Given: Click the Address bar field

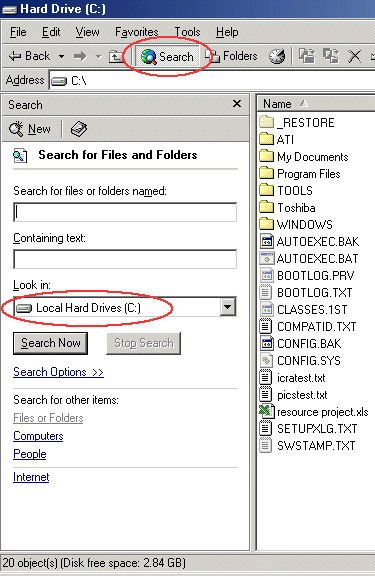Looking at the screenshot, I should point(212,80).
